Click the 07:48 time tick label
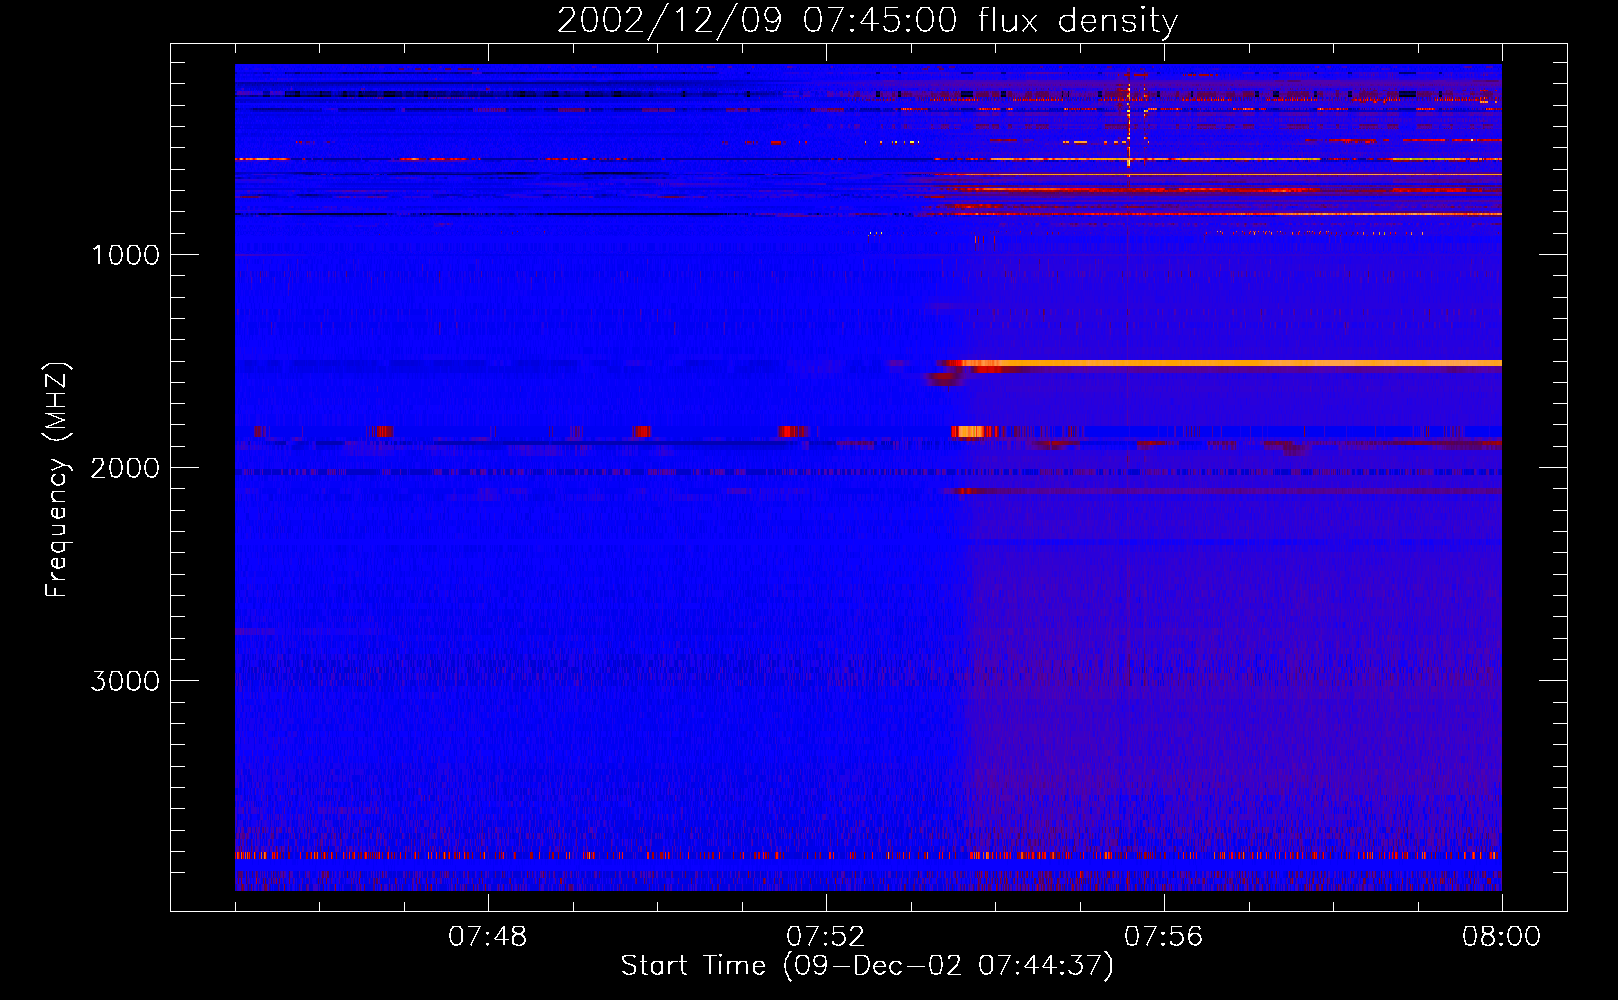This screenshot has height=1000, width=1618. (487, 937)
